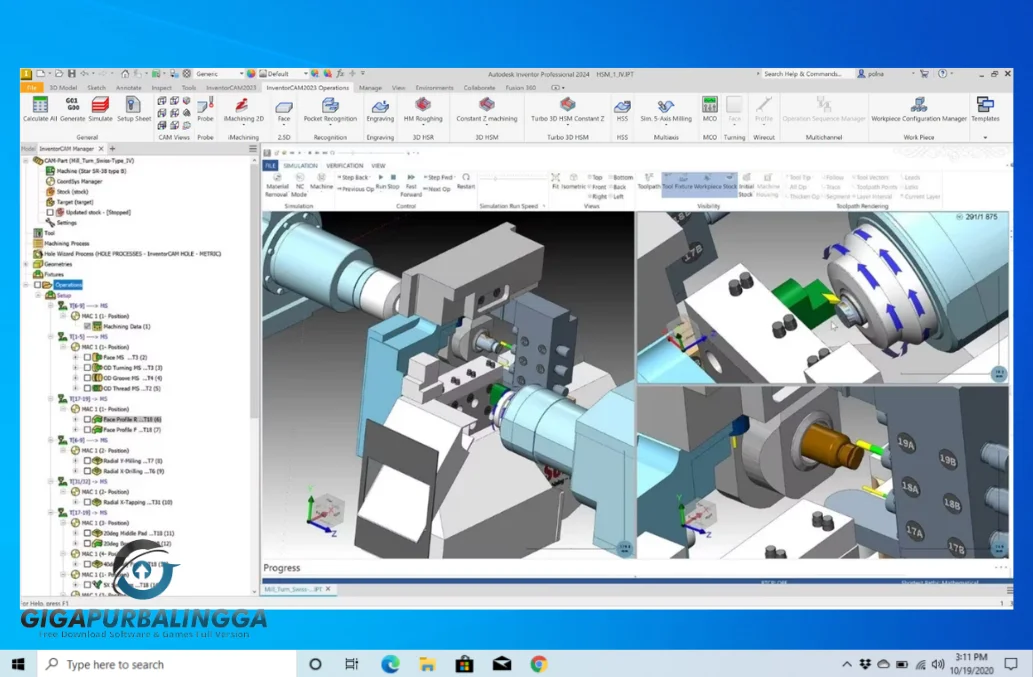Open Turbo 3D HSM Constant Z
This screenshot has width=1033, height=677.
(x=567, y=109)
